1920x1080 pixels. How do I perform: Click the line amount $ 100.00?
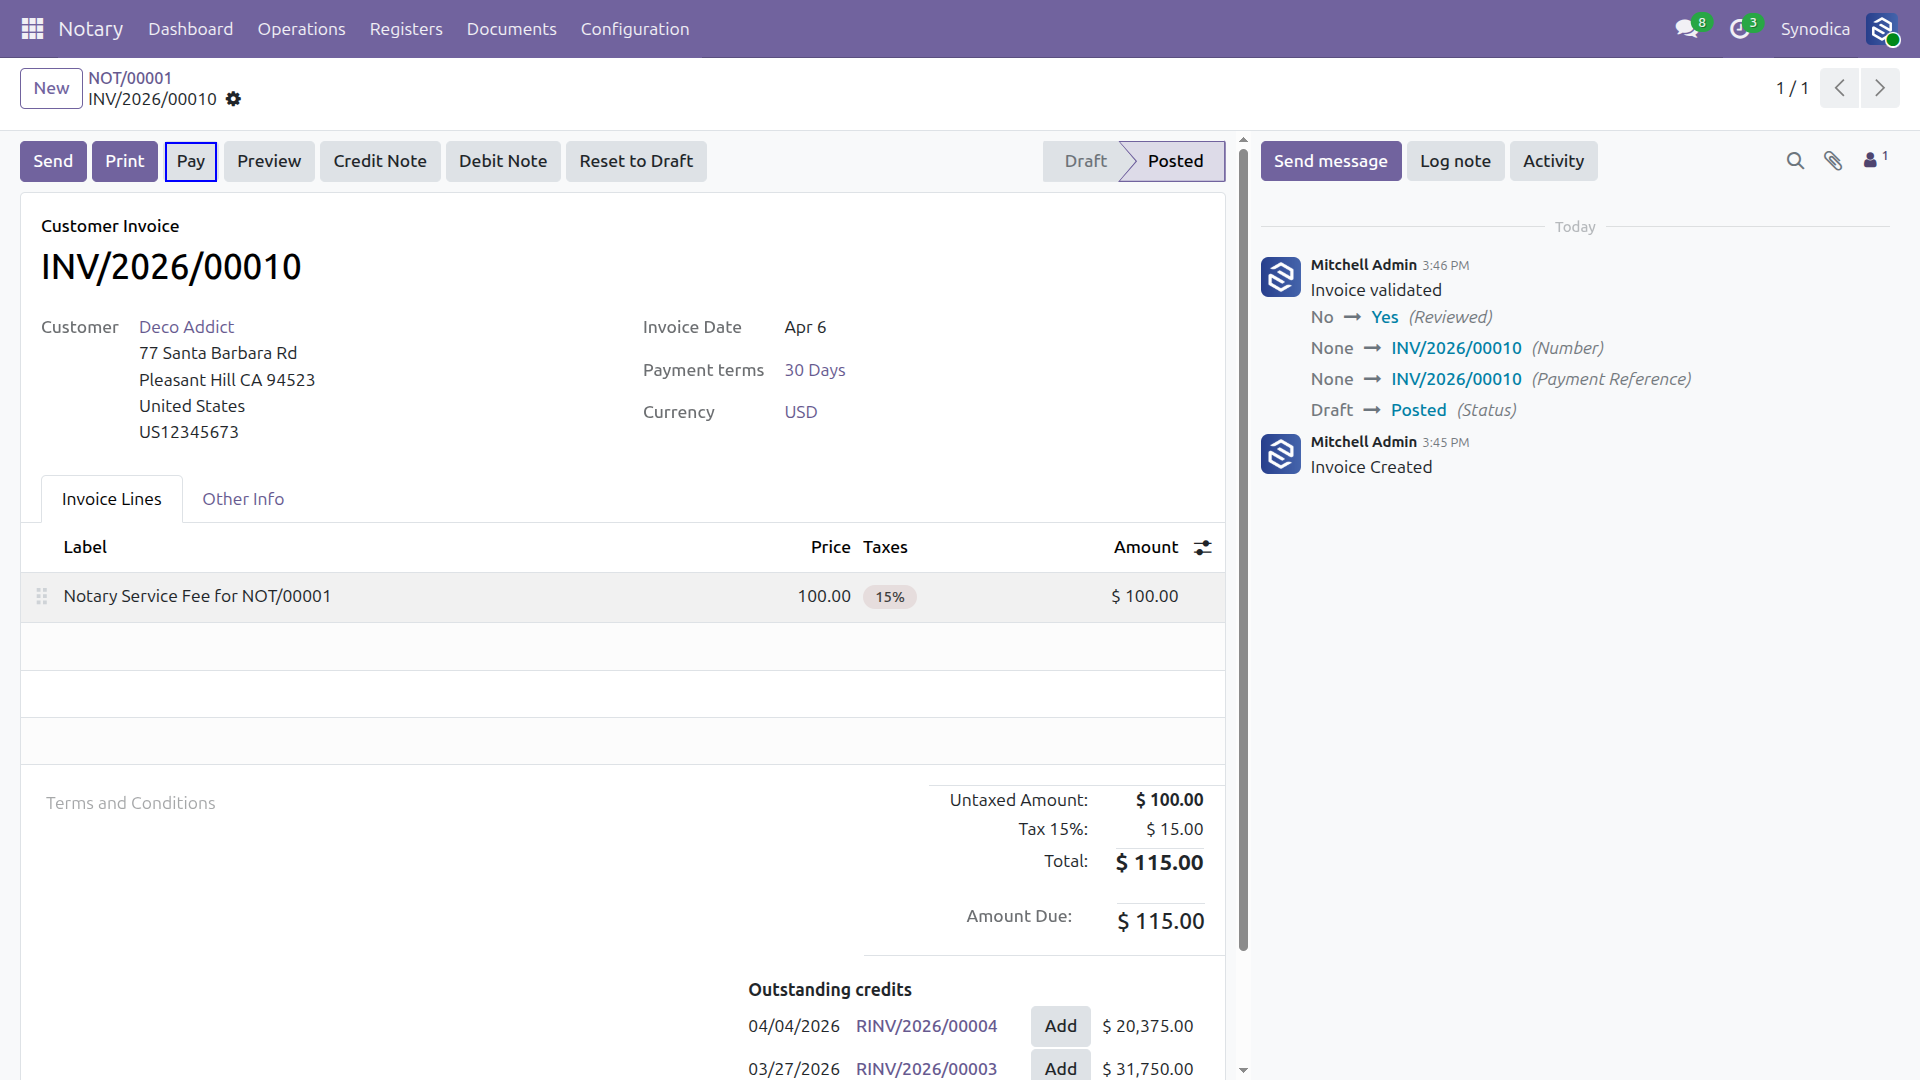pyautogui.click(x=1144, y=596)
